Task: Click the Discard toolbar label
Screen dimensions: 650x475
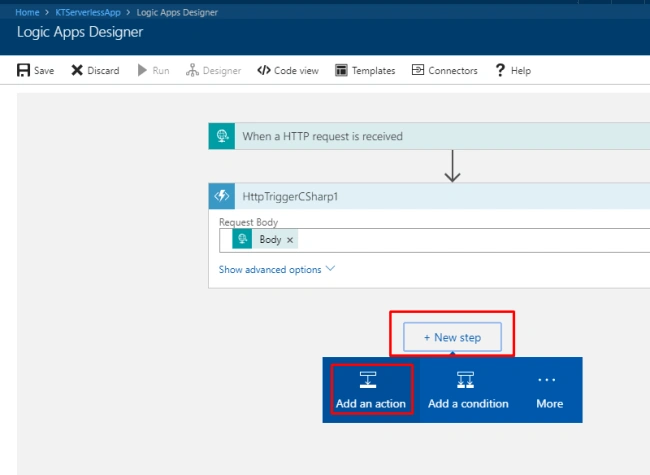Action: (x=103, y=70)
